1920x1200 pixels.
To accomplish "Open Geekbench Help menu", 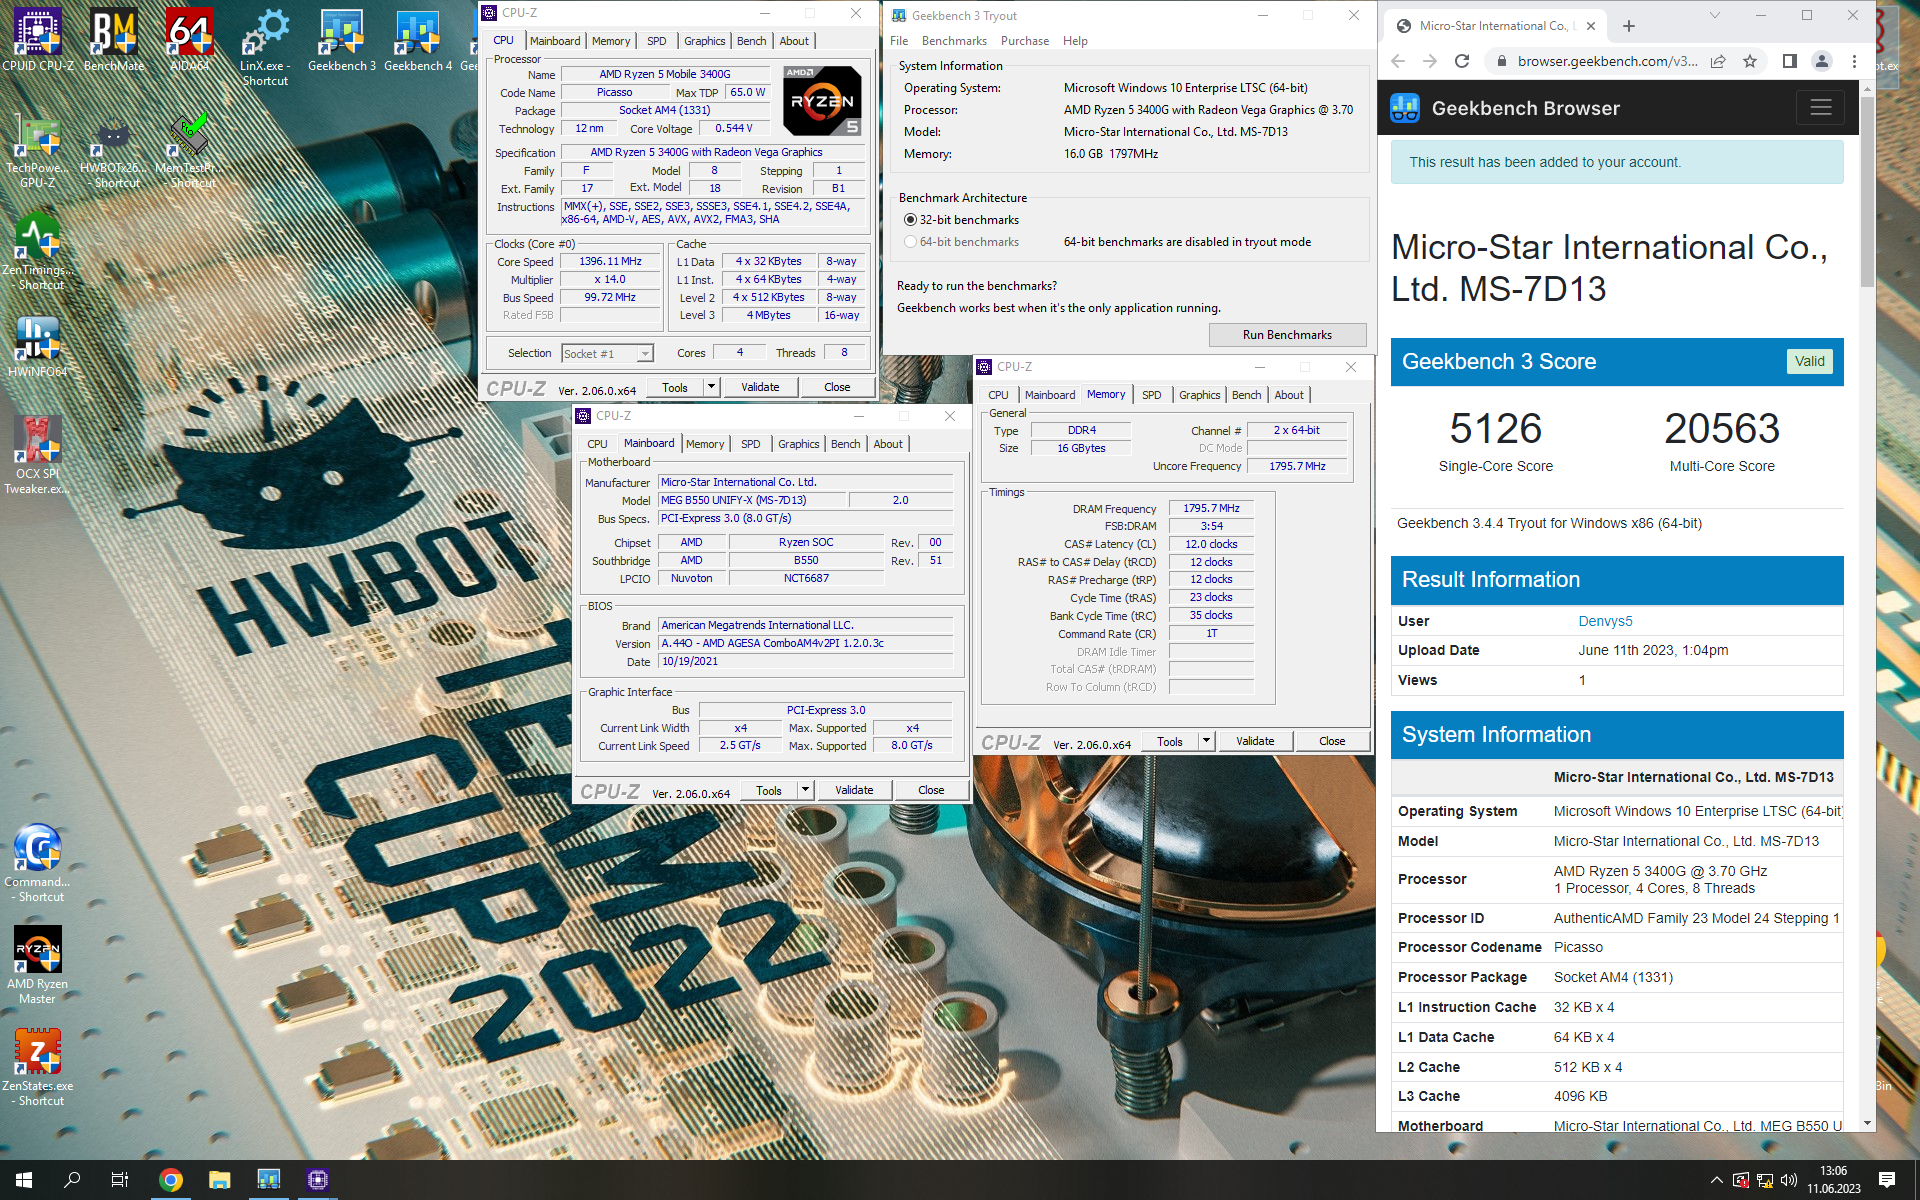I will (x=1075, y=41).
